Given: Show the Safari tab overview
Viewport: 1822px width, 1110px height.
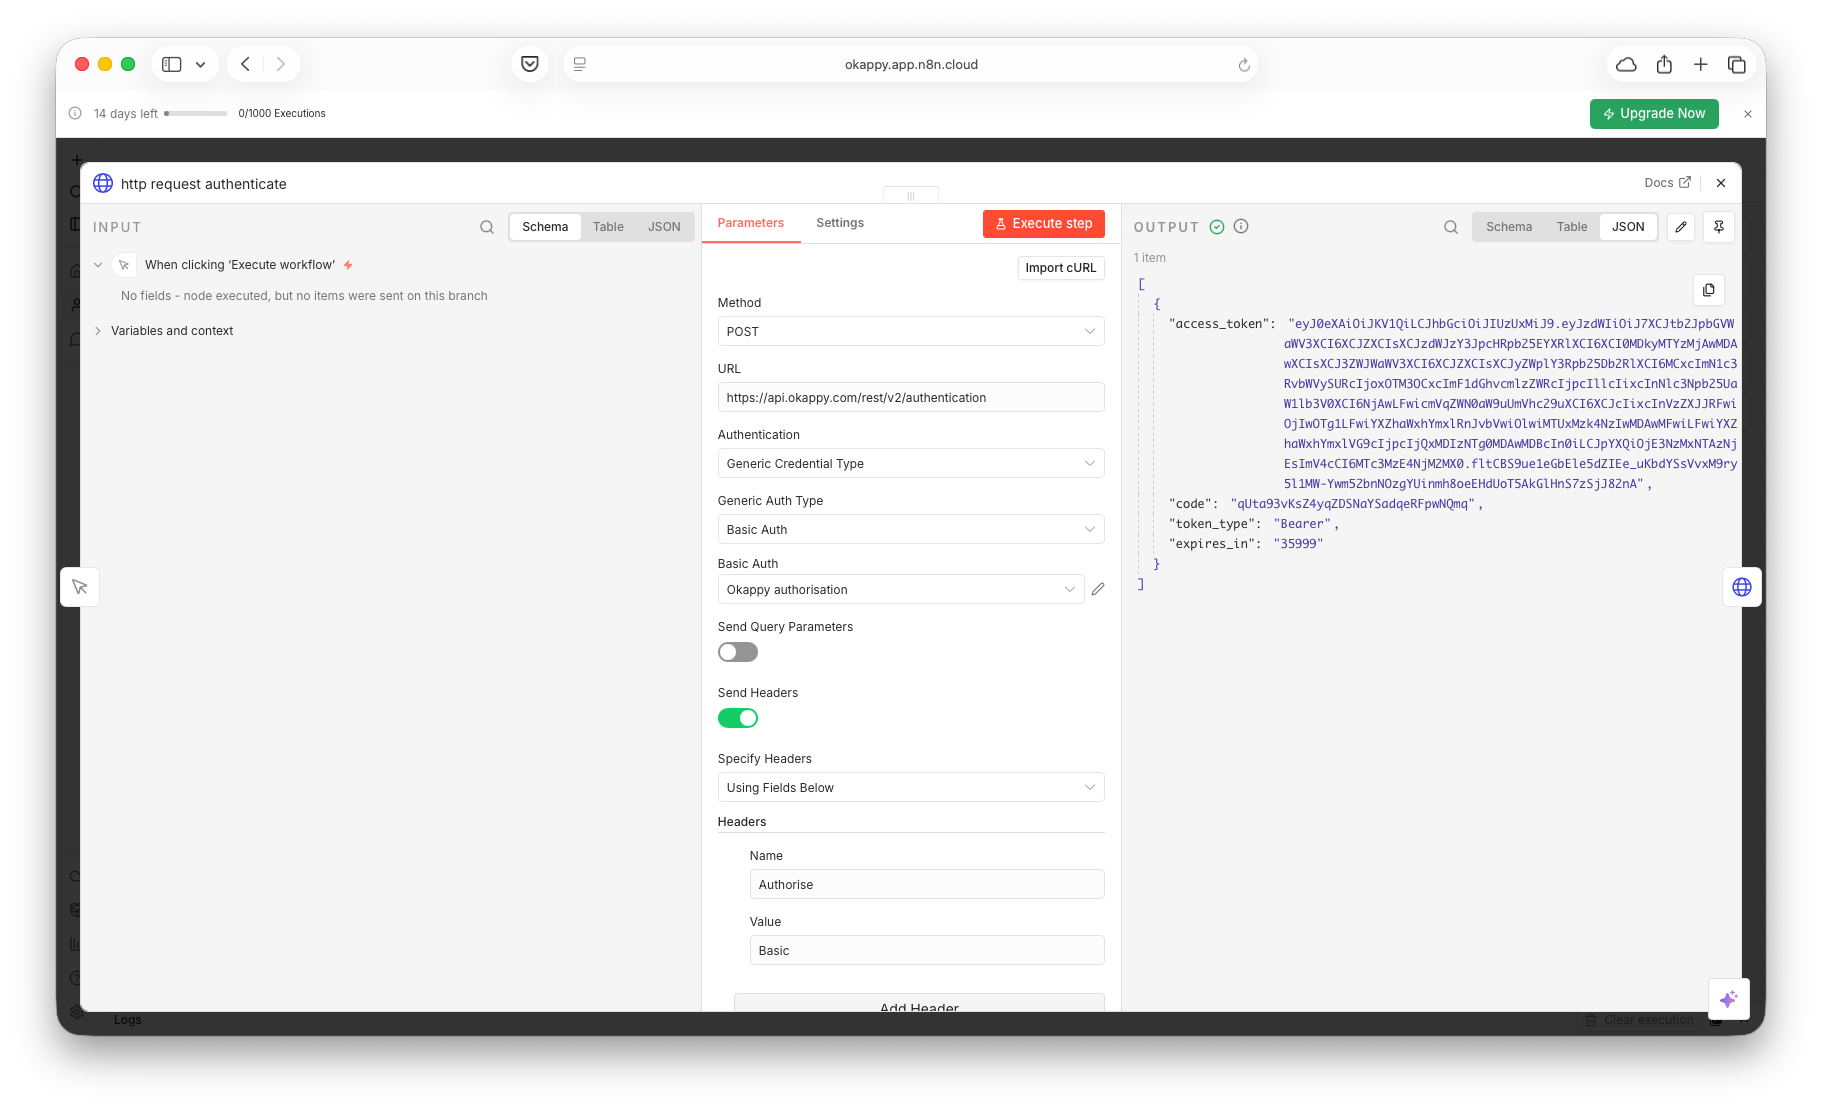Looking at the screenshot, I should [1737, 65].
